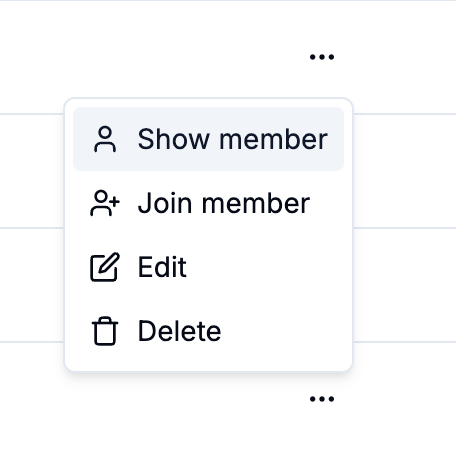
Task: Click the user silhouette in the highlighted item
Action: [x=105, y=139]
